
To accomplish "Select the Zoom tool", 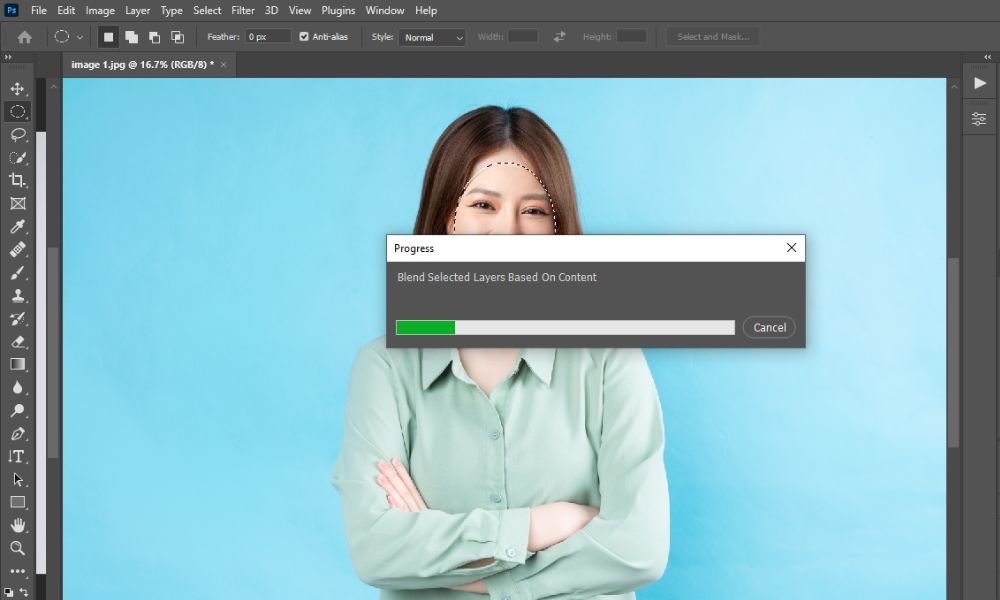I will pos(17,548).
